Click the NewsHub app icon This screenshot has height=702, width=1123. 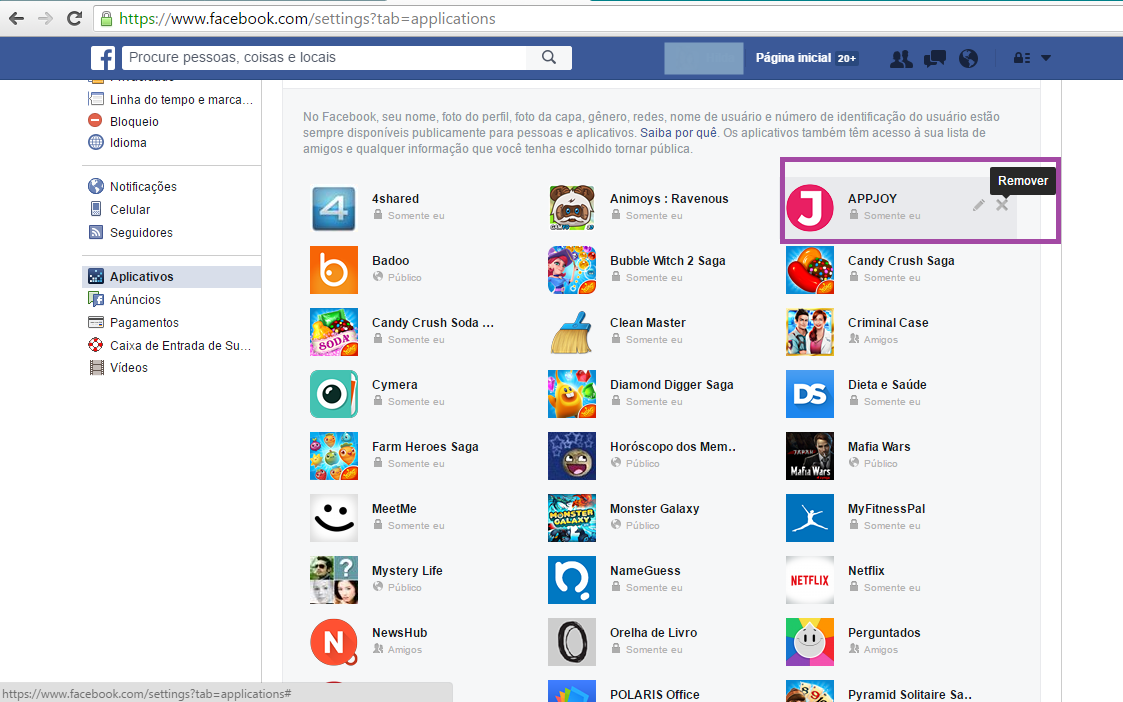click(x=334, y=642)
